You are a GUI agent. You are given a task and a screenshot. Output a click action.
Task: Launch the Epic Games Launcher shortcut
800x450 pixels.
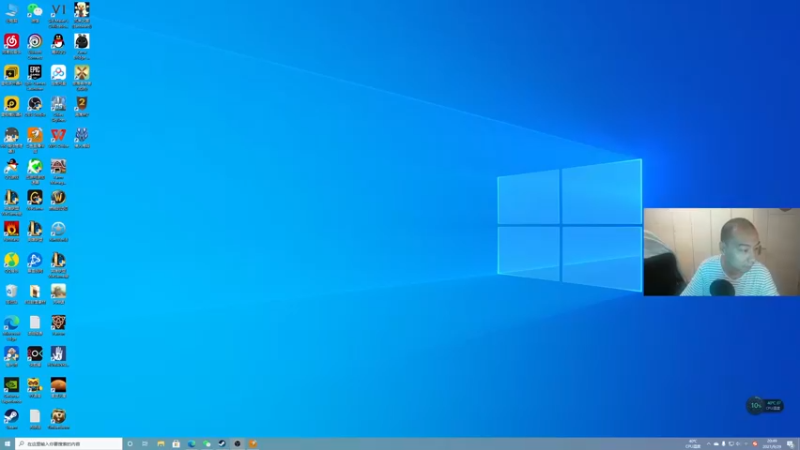(x=35, y=77)
